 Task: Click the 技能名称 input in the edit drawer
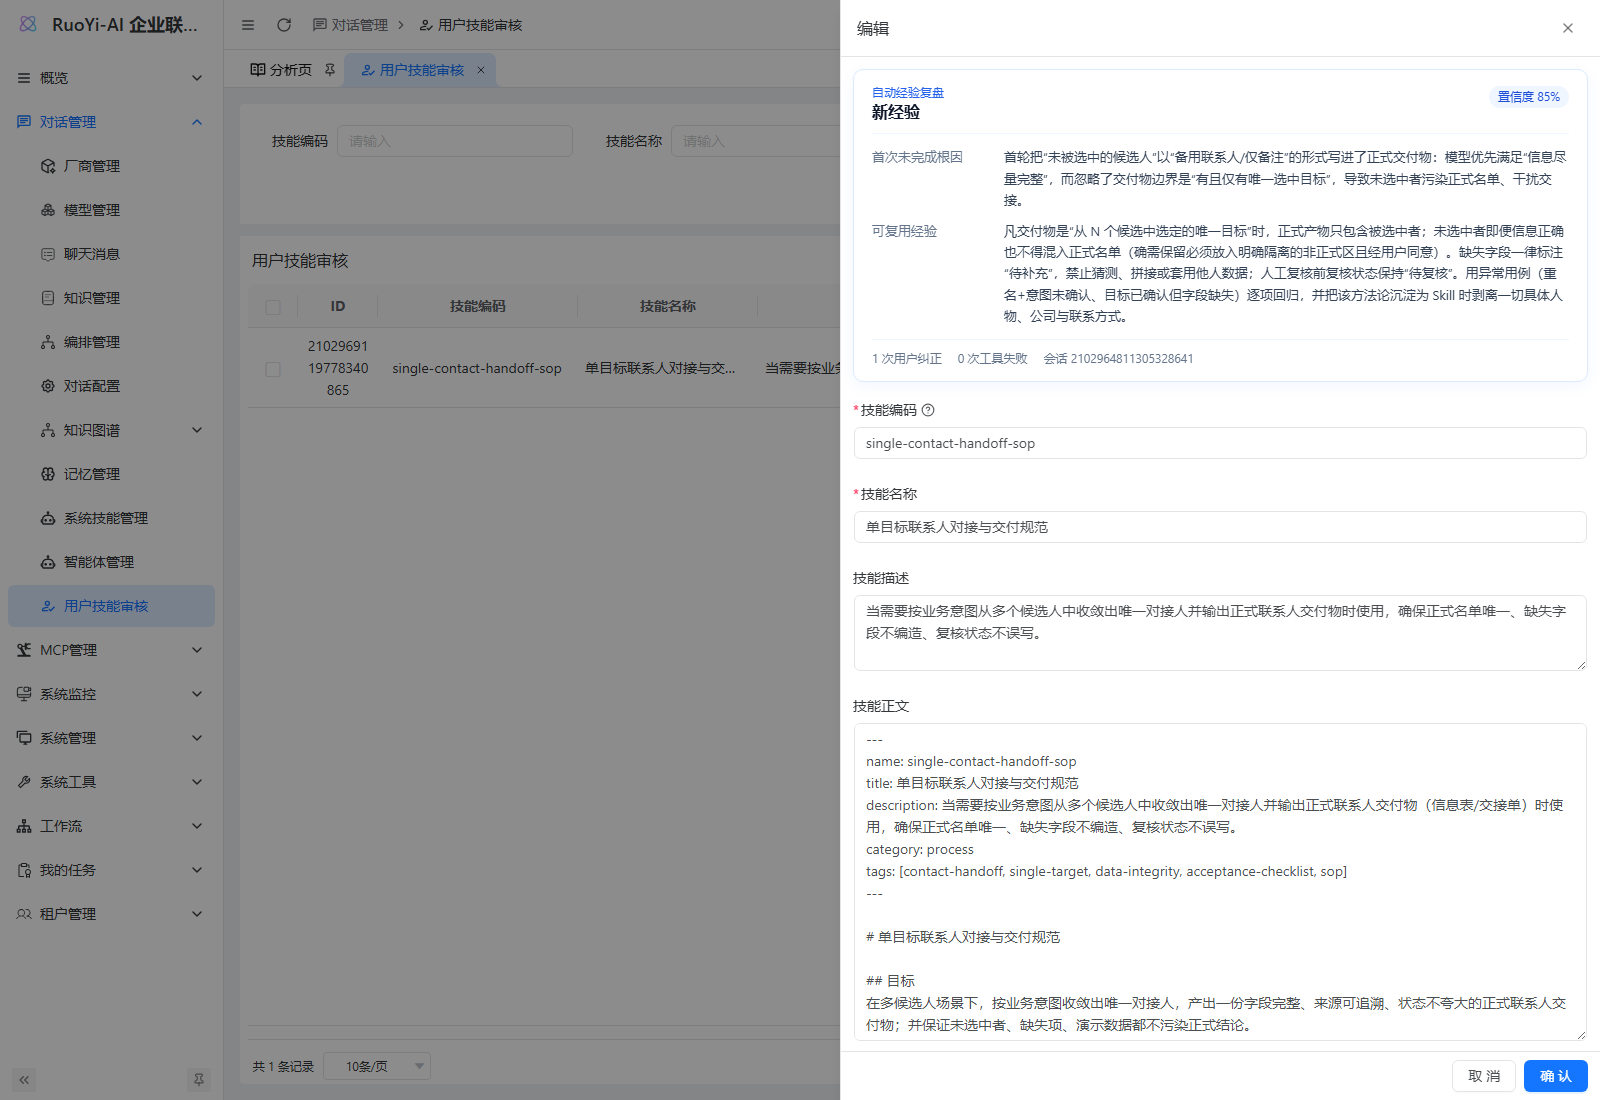[x=1220, y=527]
